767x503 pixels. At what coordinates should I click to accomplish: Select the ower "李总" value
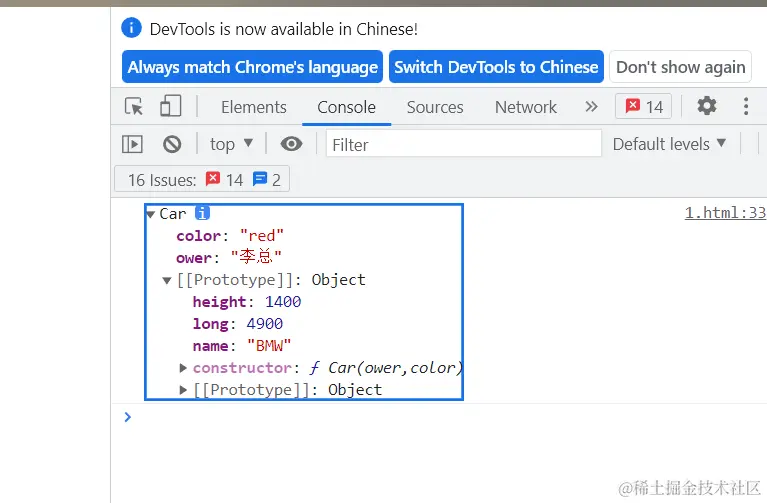point(256,257)
